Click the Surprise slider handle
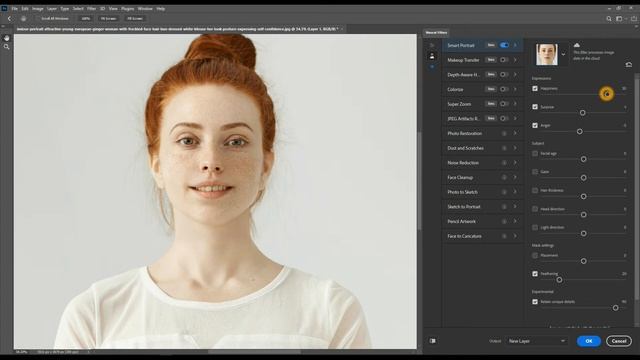 click(582, 113)
